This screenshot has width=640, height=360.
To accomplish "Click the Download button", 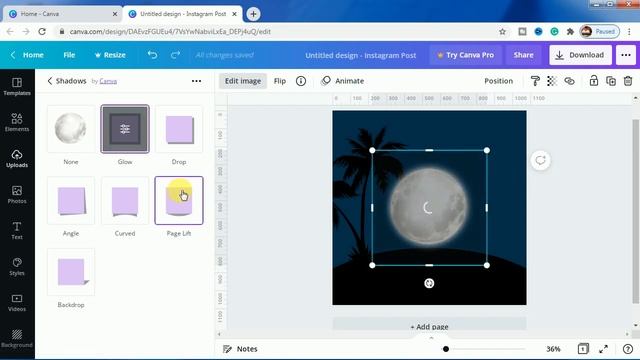I will pos(580,55).
